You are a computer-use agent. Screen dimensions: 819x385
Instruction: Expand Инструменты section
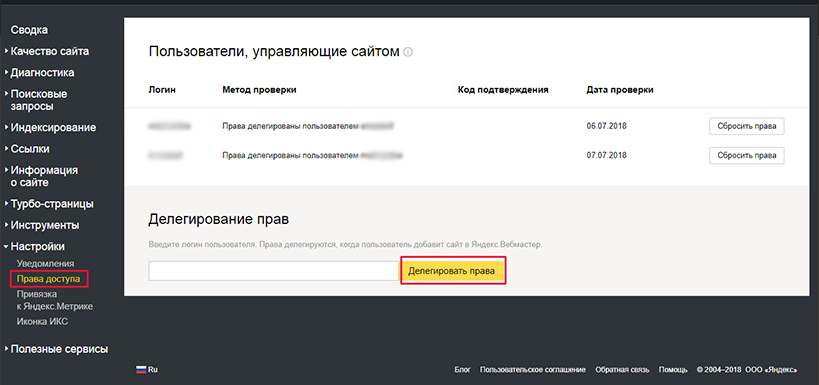[x=45, y=226]
